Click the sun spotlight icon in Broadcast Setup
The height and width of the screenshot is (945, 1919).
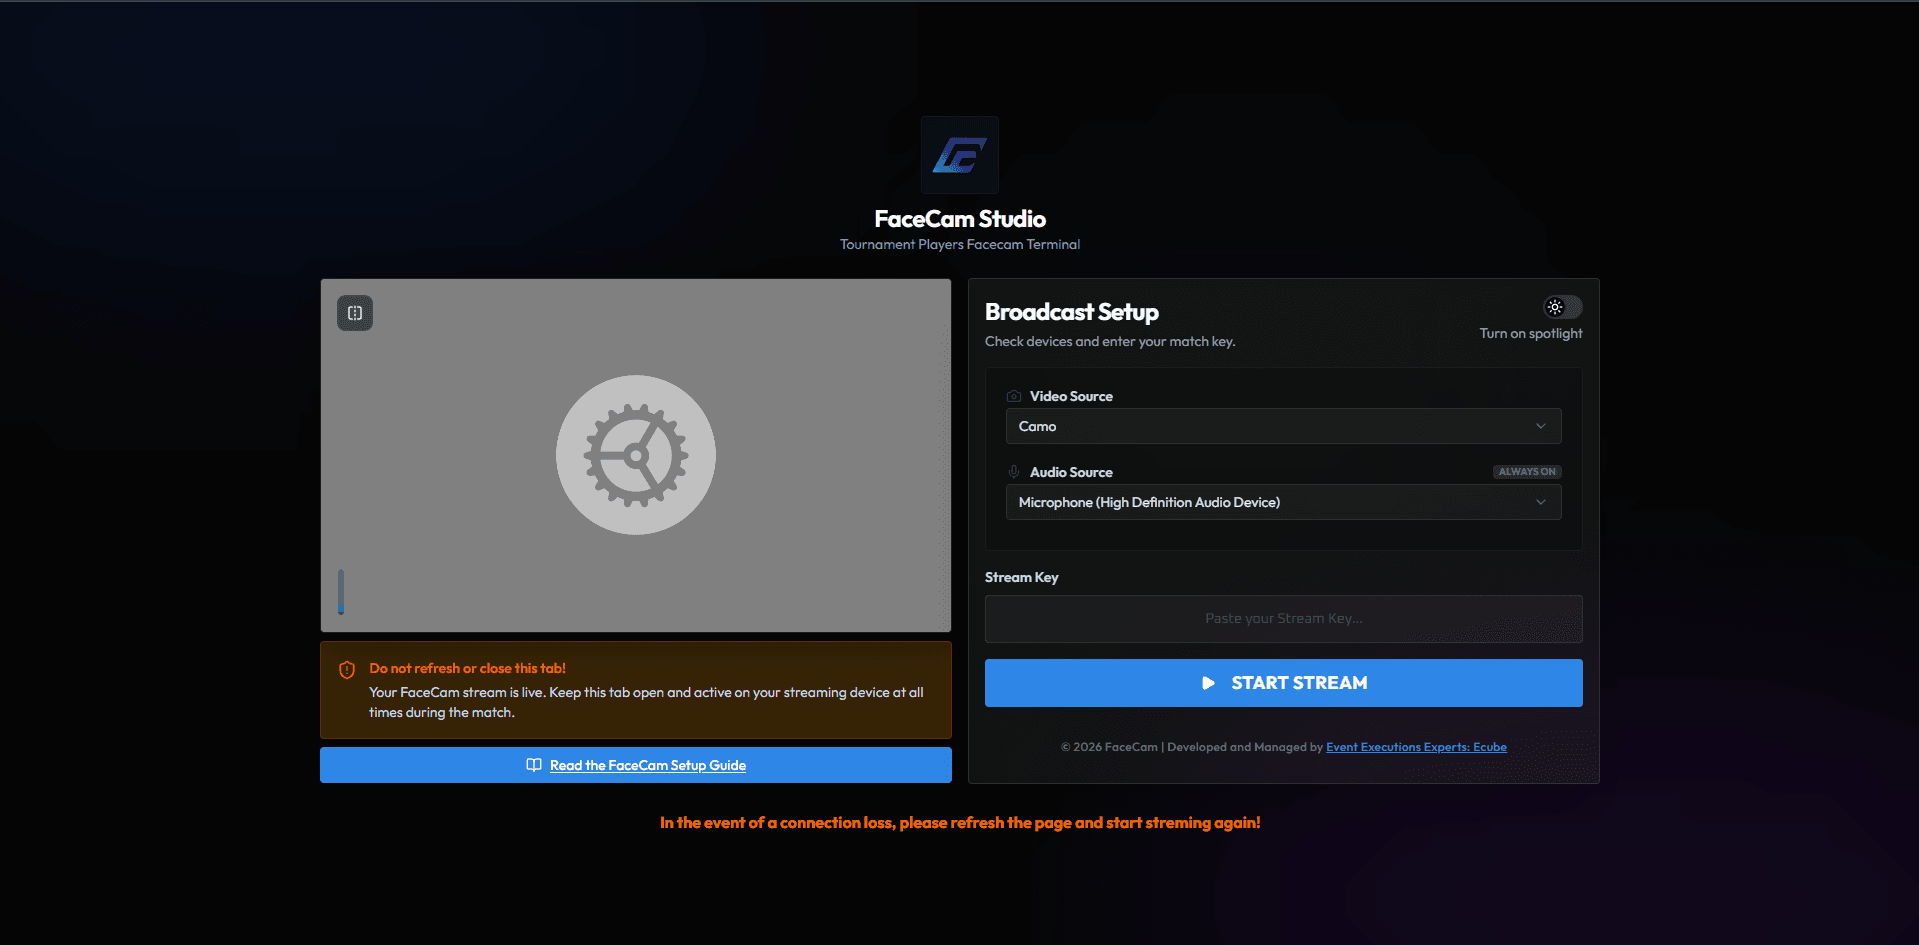(x=1554, y=307)
